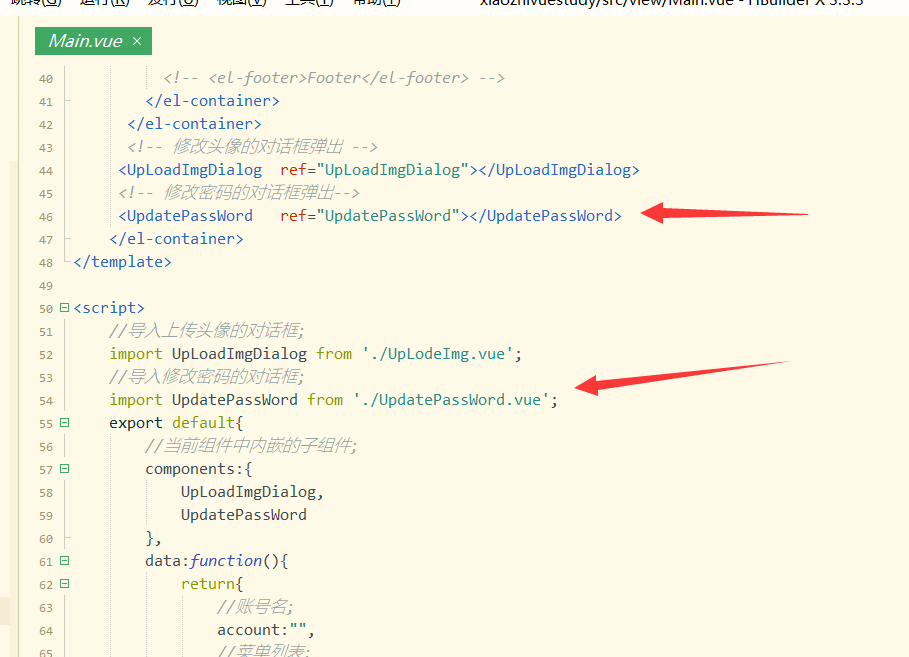909x657 pixels.
Task: Click the opening UpLoadImgDialog tag on line 44
Action: (x=190, y=170)
